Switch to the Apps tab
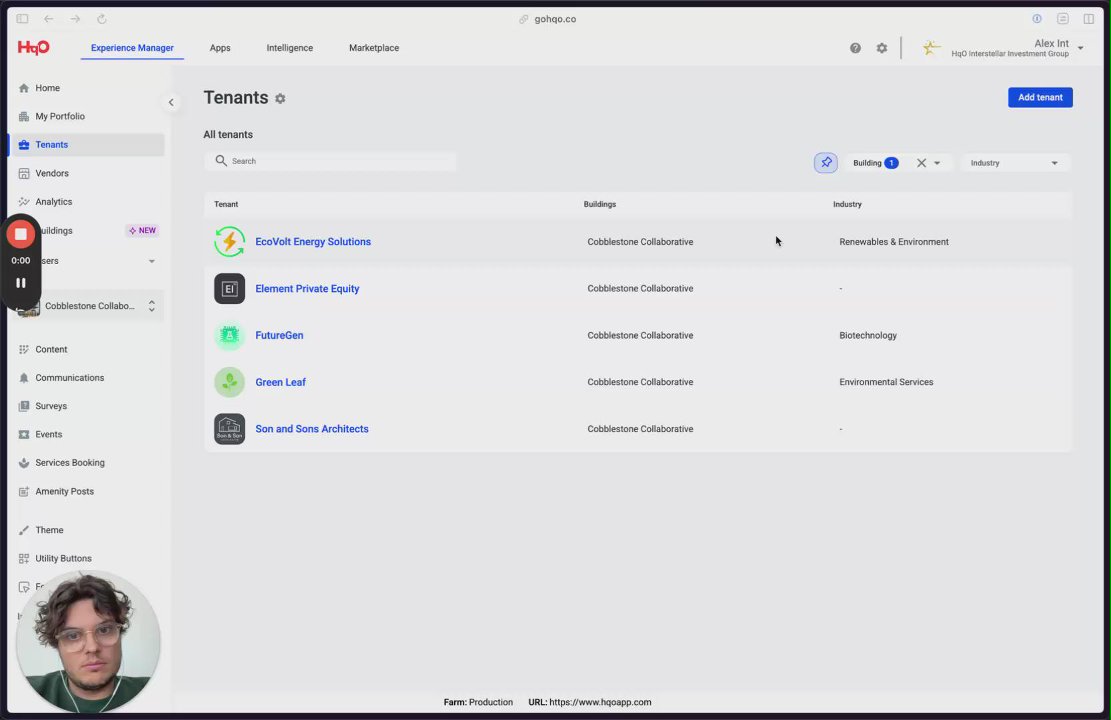The image size is (1111, 720). tap(220, 48)
